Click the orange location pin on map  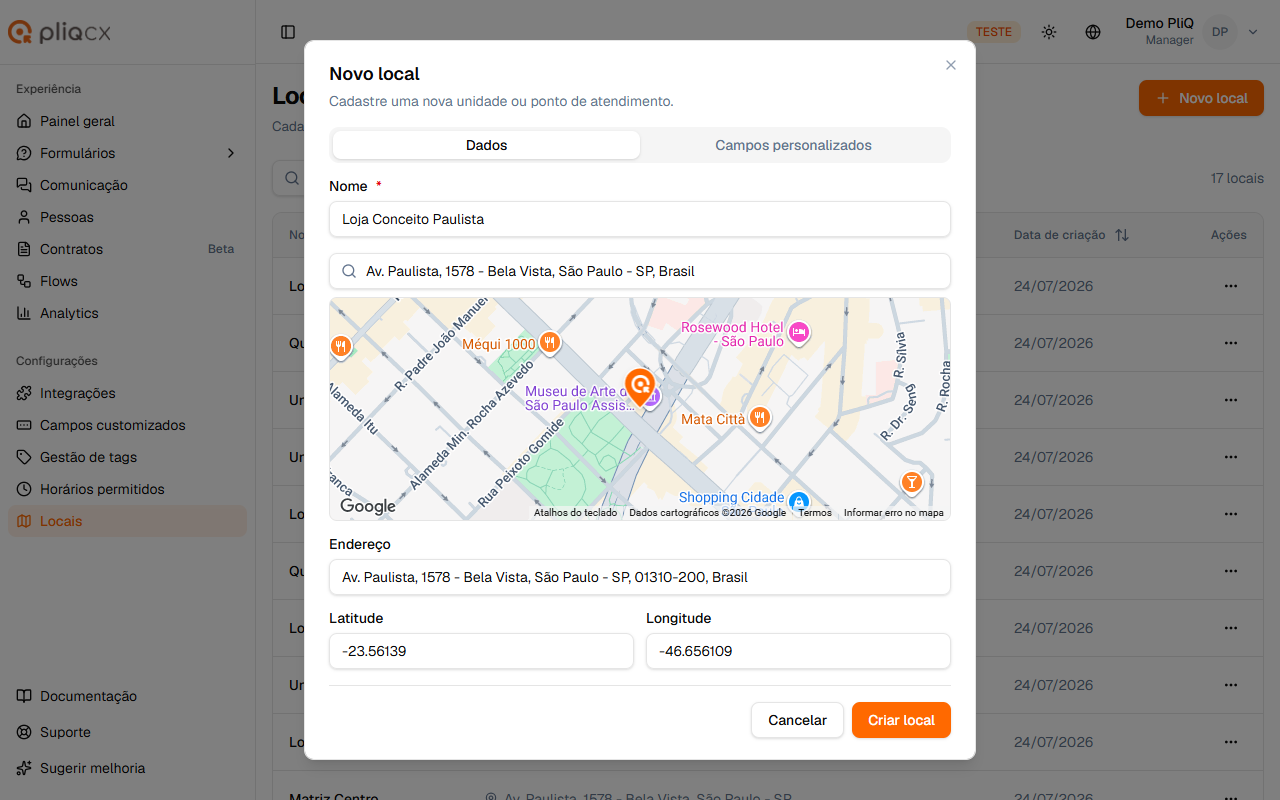(639, 386)
